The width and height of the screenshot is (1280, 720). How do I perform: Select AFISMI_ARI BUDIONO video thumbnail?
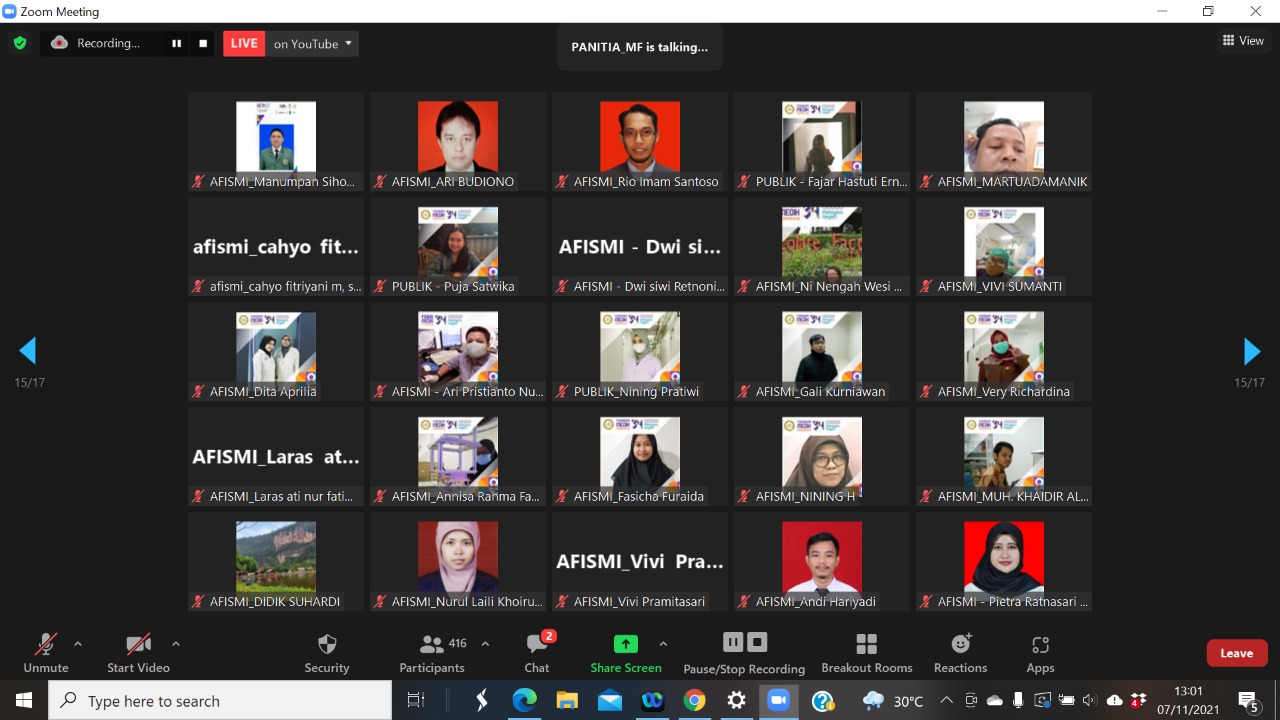tap(458, 141)
